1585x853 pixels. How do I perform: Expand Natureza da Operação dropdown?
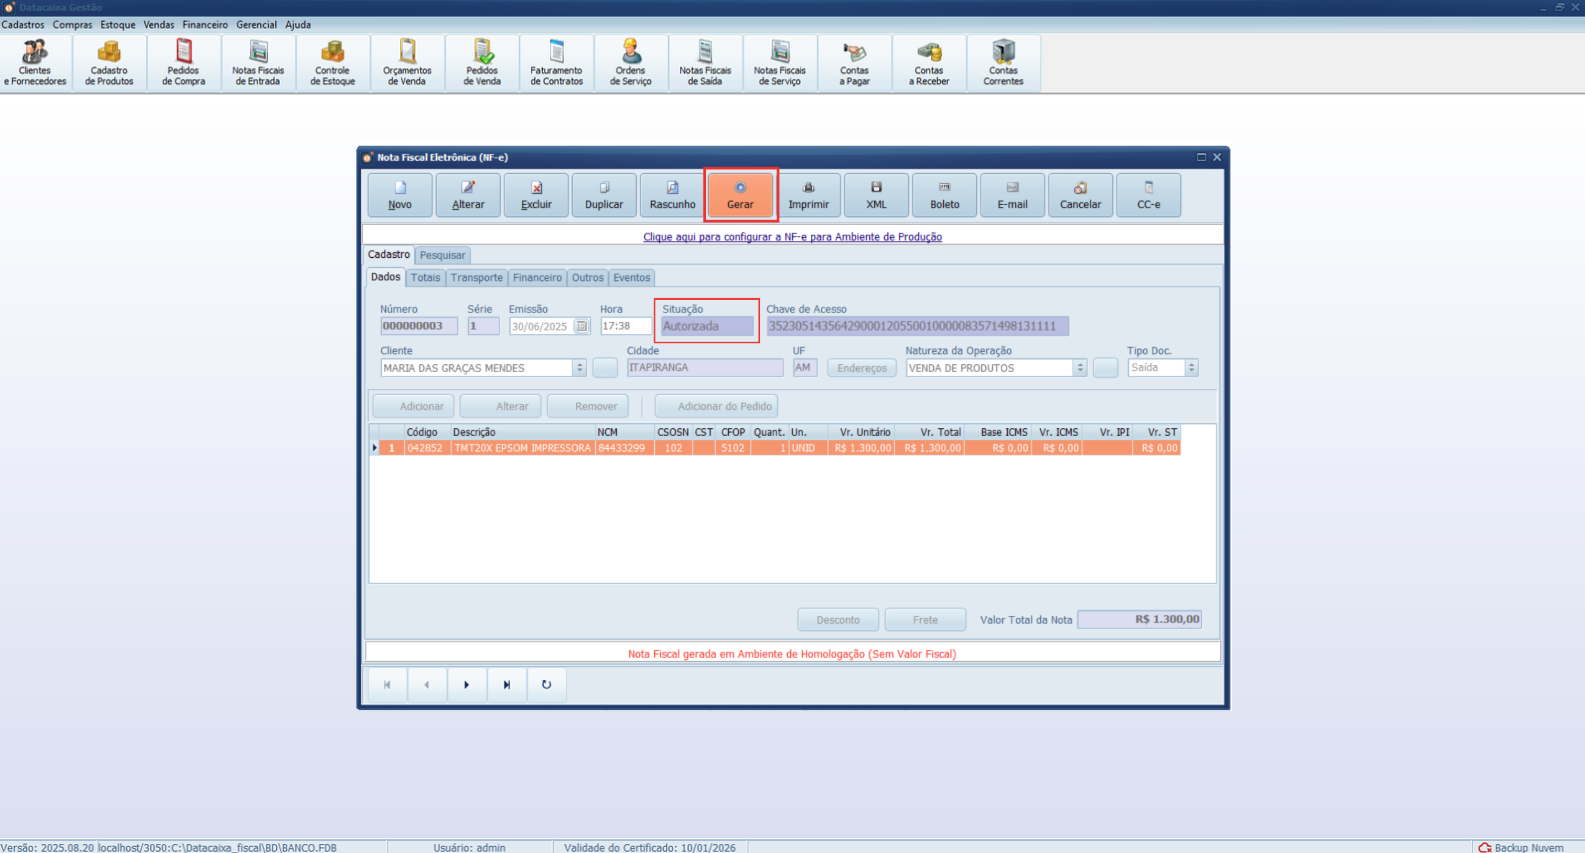click(1079, 368)
